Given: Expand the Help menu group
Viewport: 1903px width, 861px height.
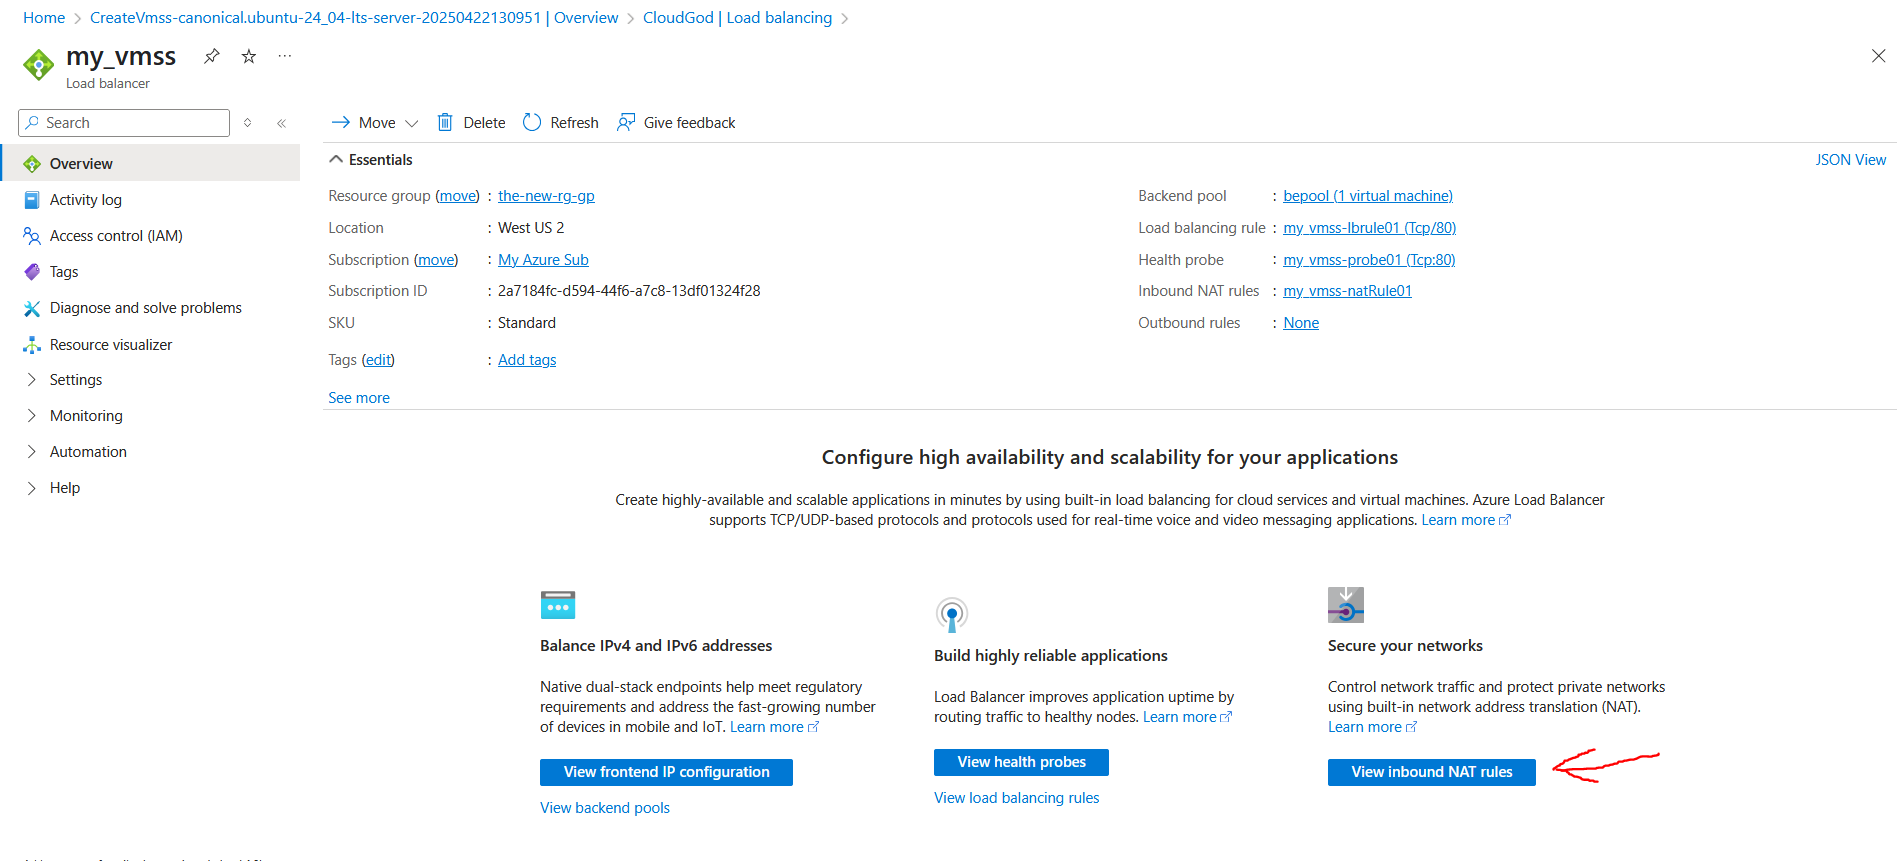Looking at the screenshot, I should (x=31, y=488).
